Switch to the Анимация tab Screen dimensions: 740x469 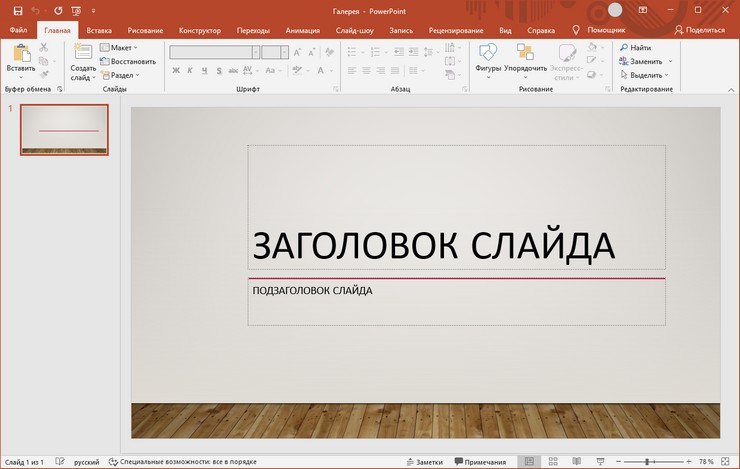(302, 30)
